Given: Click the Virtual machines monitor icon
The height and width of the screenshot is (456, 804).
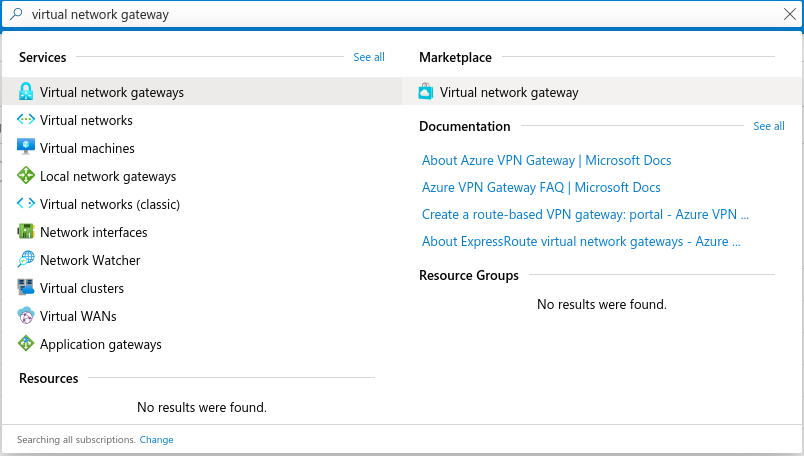Looking at the screenshot, I should 26,147.
